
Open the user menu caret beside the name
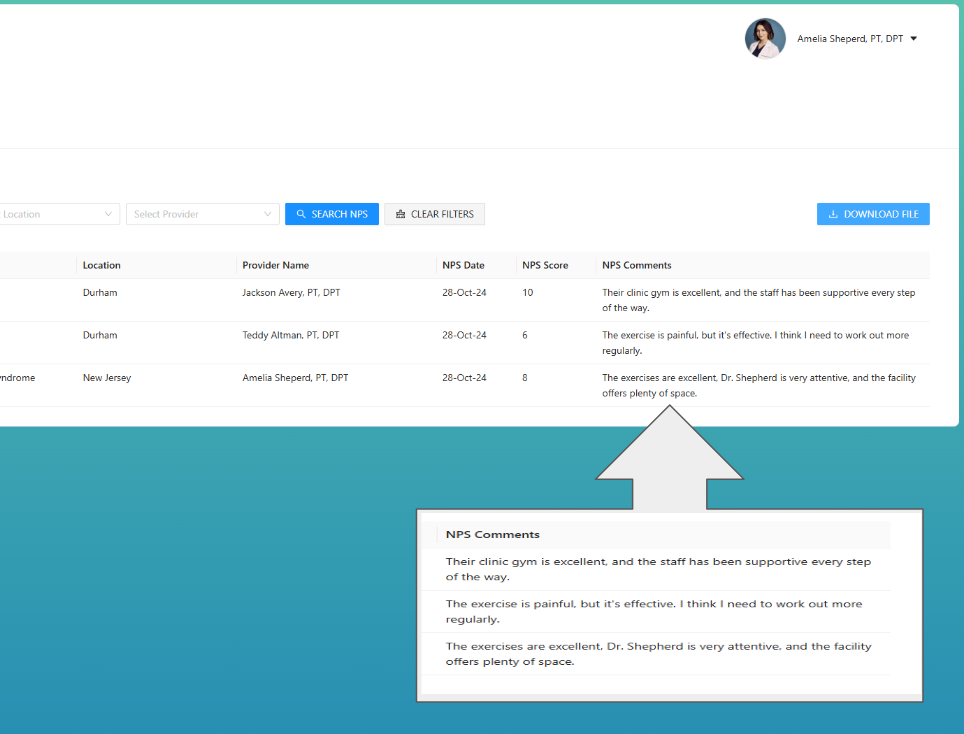914,39
